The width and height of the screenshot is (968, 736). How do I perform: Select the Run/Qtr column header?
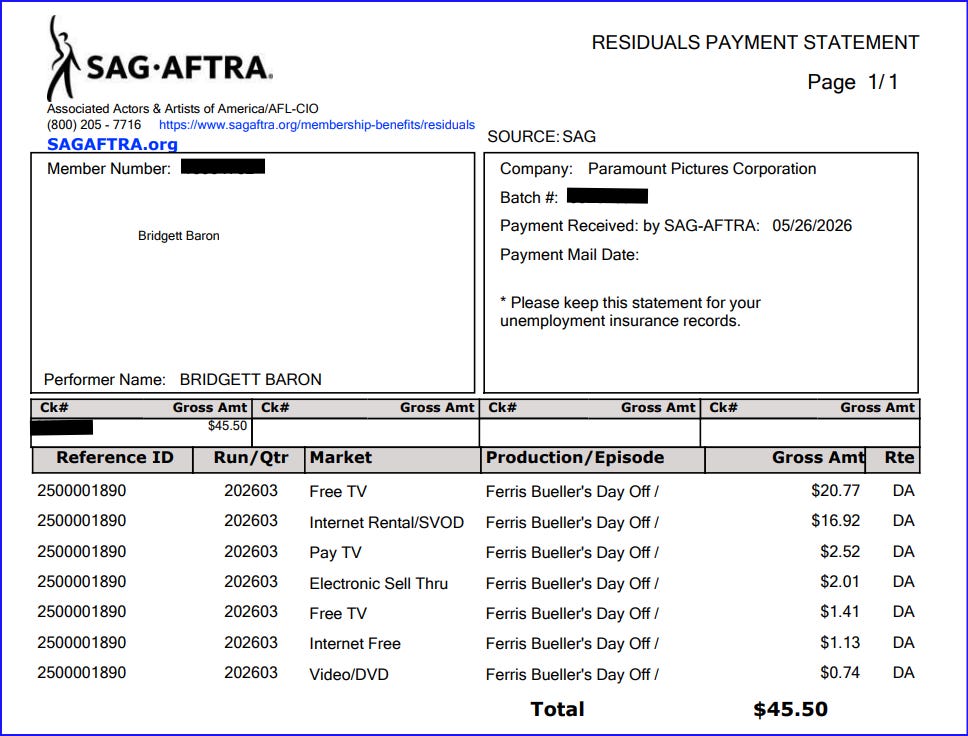(x=251, y=458)
